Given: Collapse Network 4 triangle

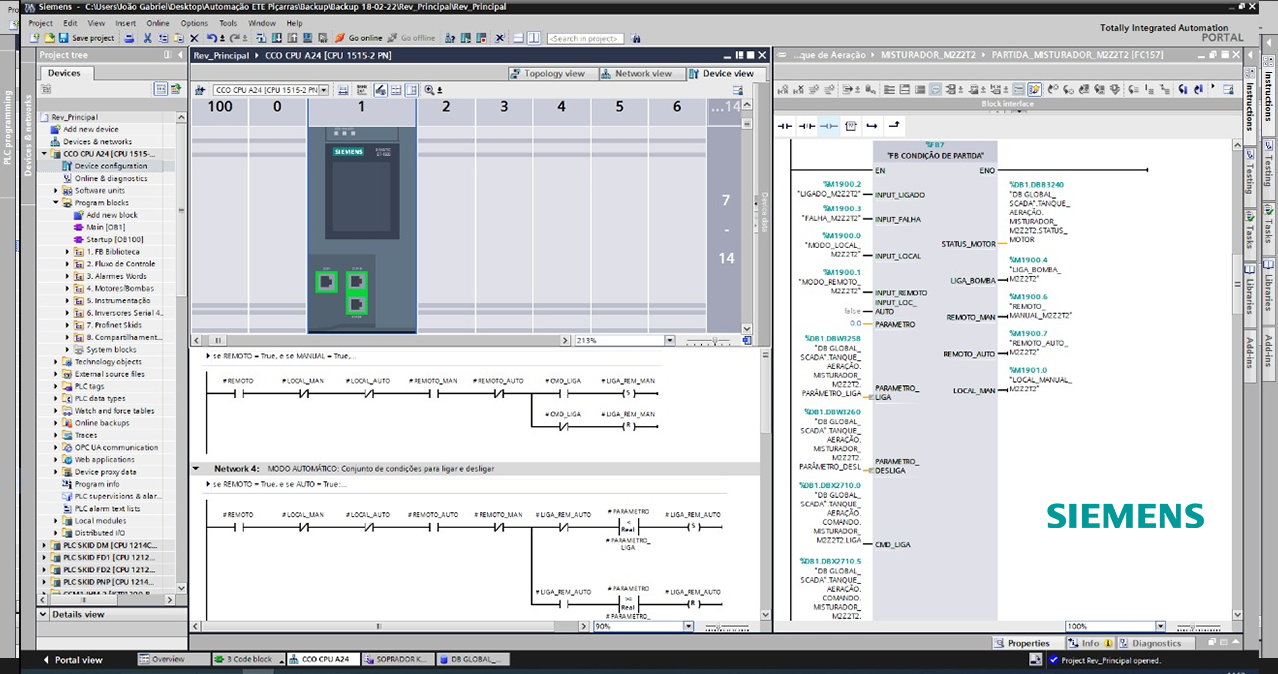Looking at the screenshot, I should (x=197, y=468).
